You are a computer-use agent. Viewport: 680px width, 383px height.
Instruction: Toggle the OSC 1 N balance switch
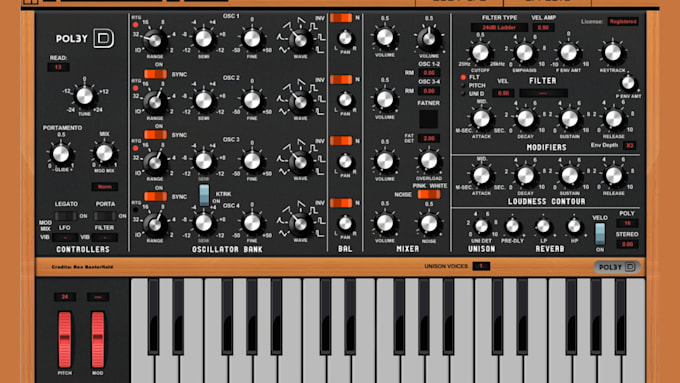341,18
